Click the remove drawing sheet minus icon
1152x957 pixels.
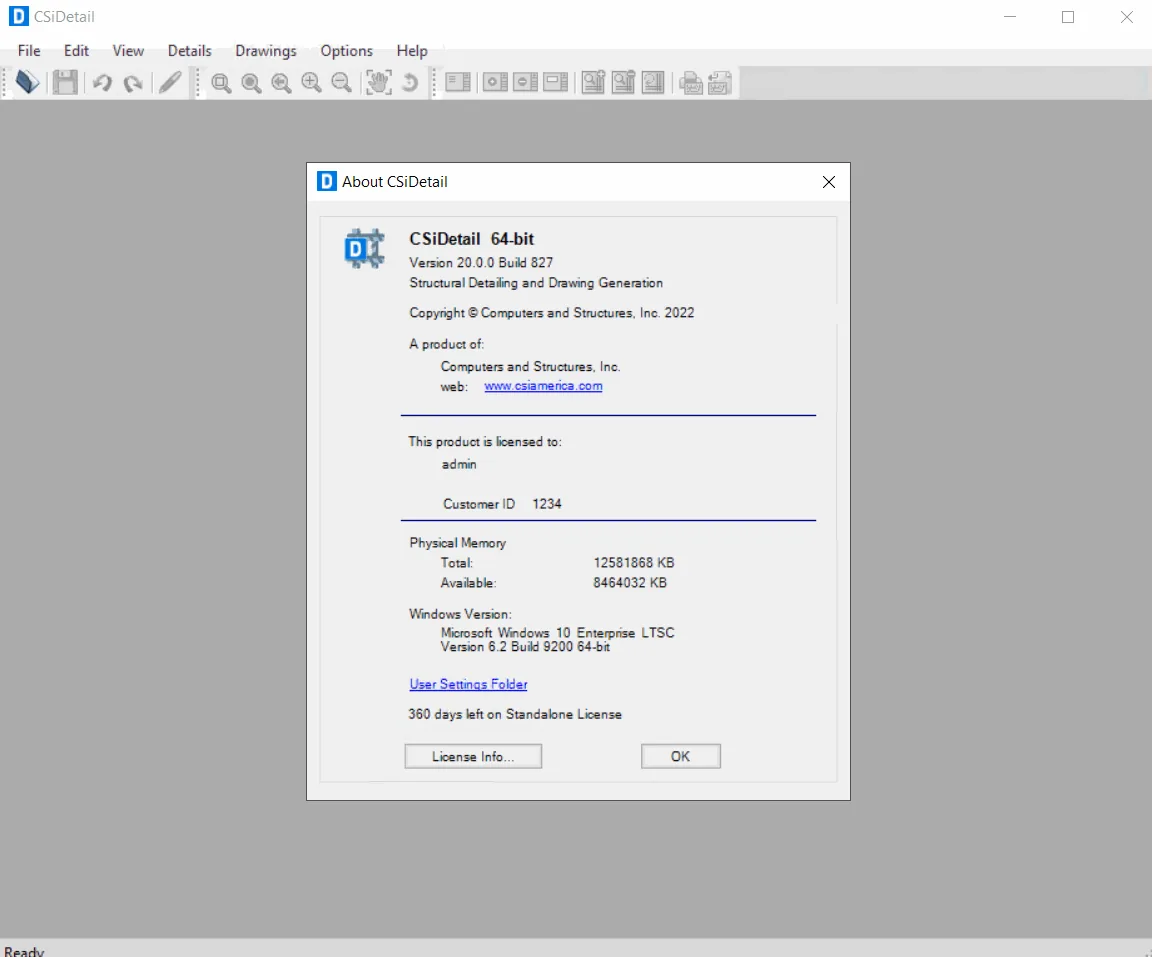(525, 82)
